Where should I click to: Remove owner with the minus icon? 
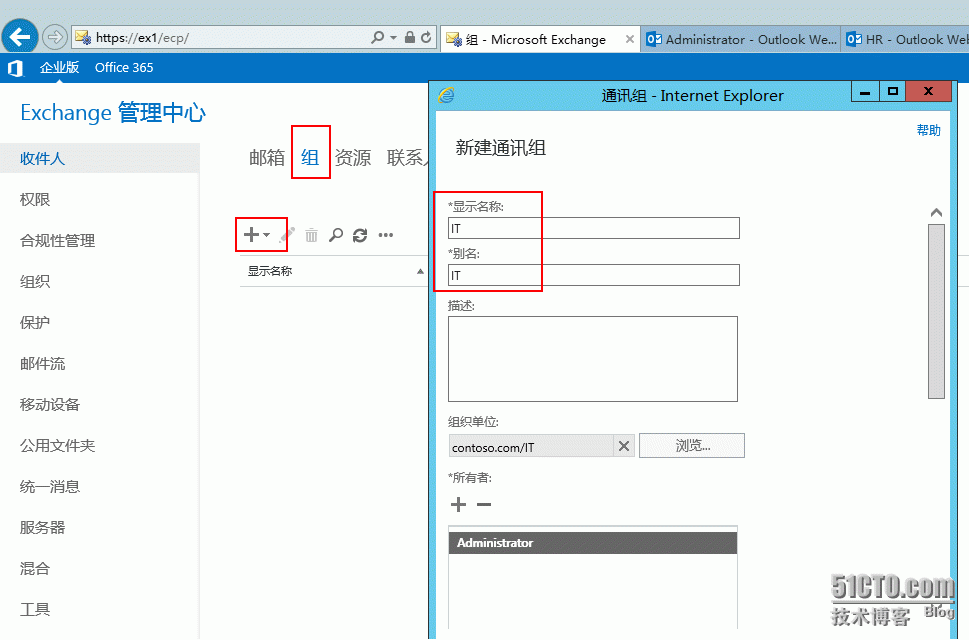click(484, 505)
